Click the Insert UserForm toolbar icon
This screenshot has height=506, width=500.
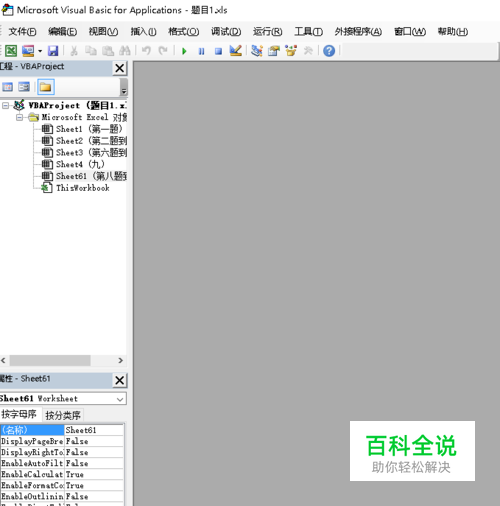tap(28, 51)
